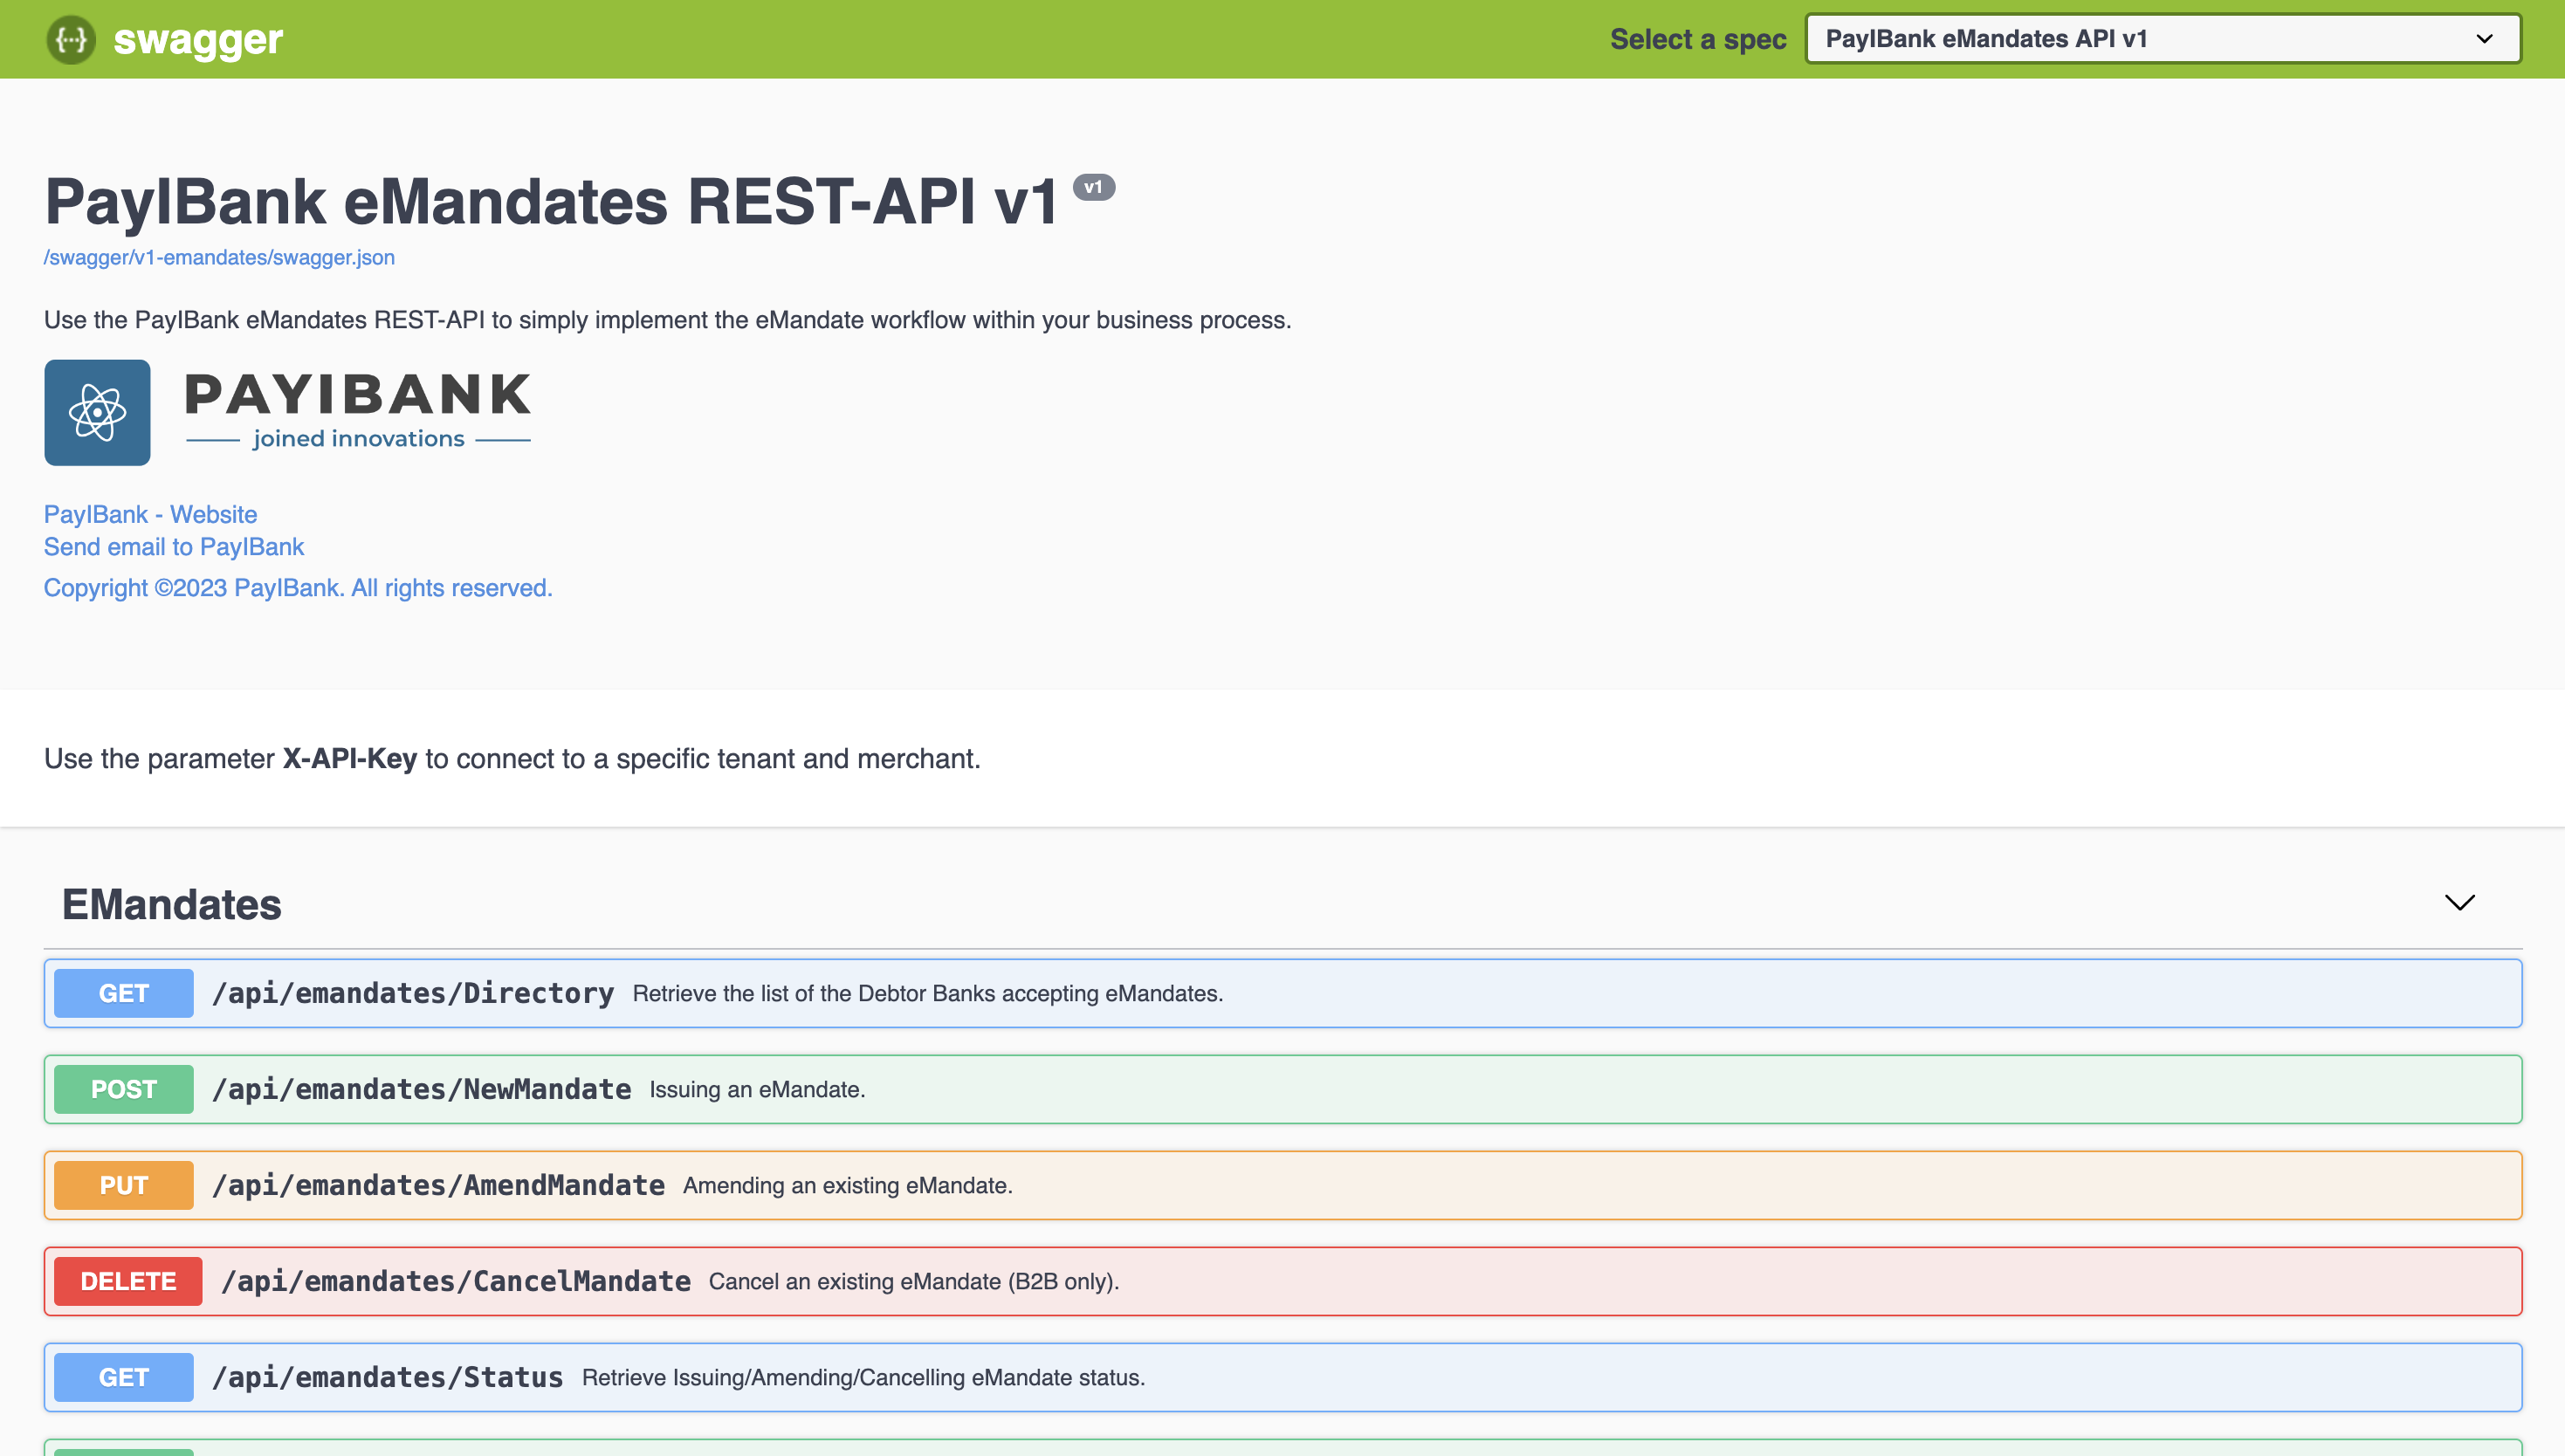The height and width of the screenshot is (1456, 2565).
Task: Open the PayIBank - Website link
Action: click(150, 514)
